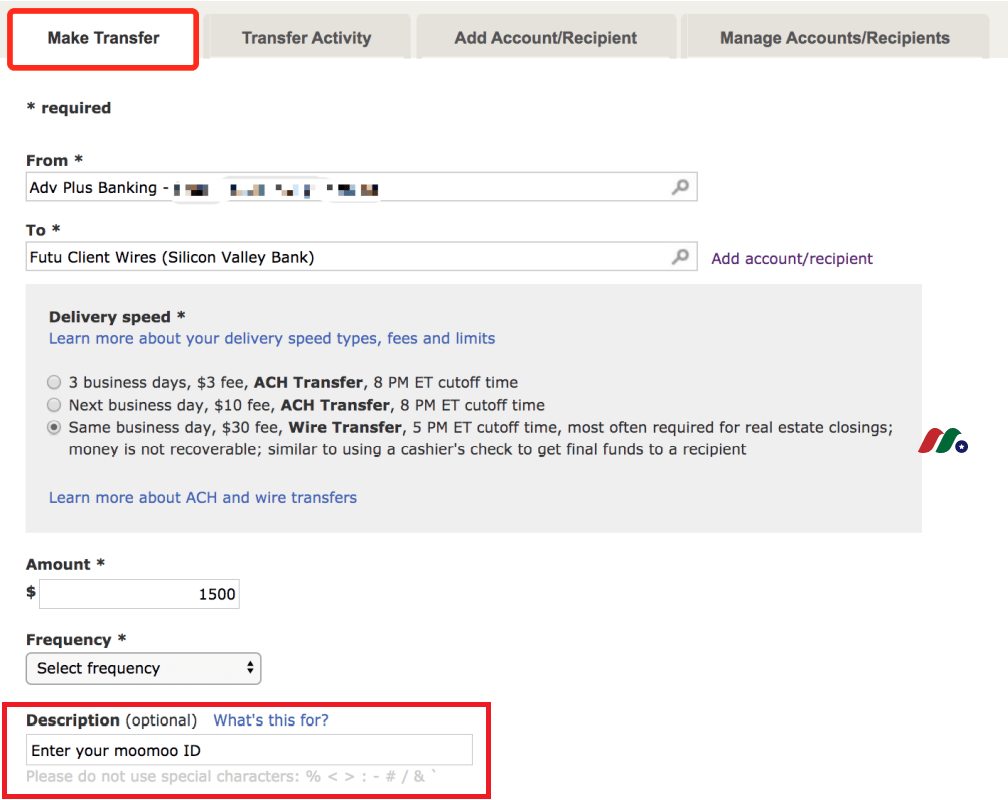Focus the Description field for moomoo ID
This screenshot has height=800, width=1008.
click(249, 750)
